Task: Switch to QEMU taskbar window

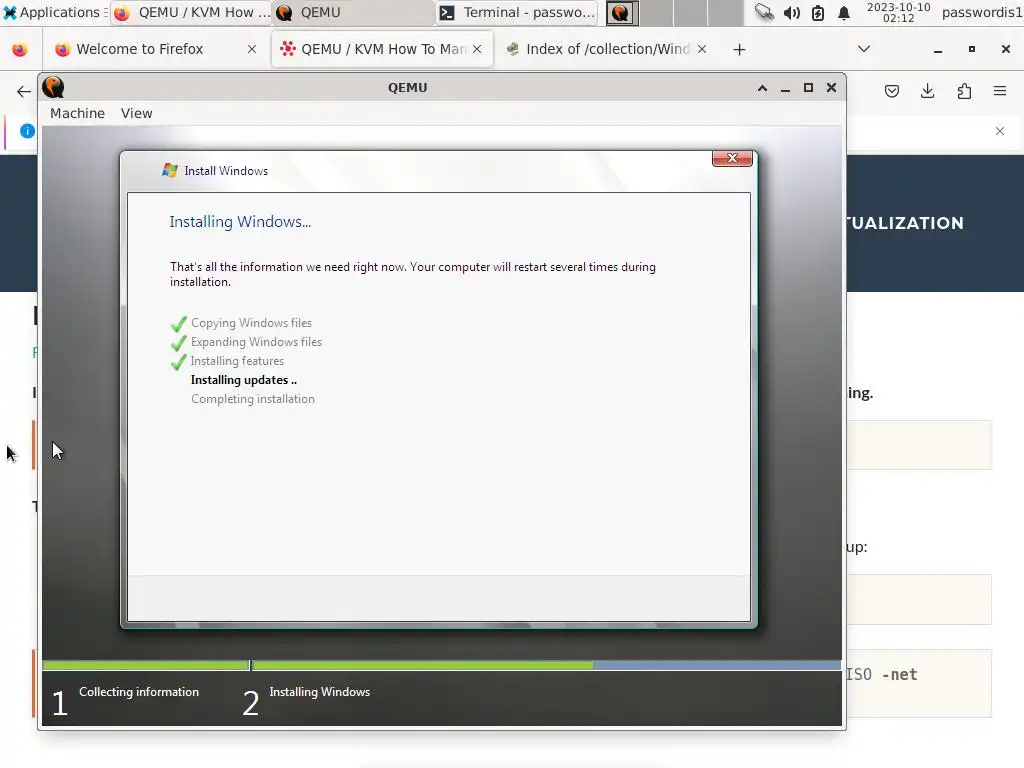Action: point(353,12)
